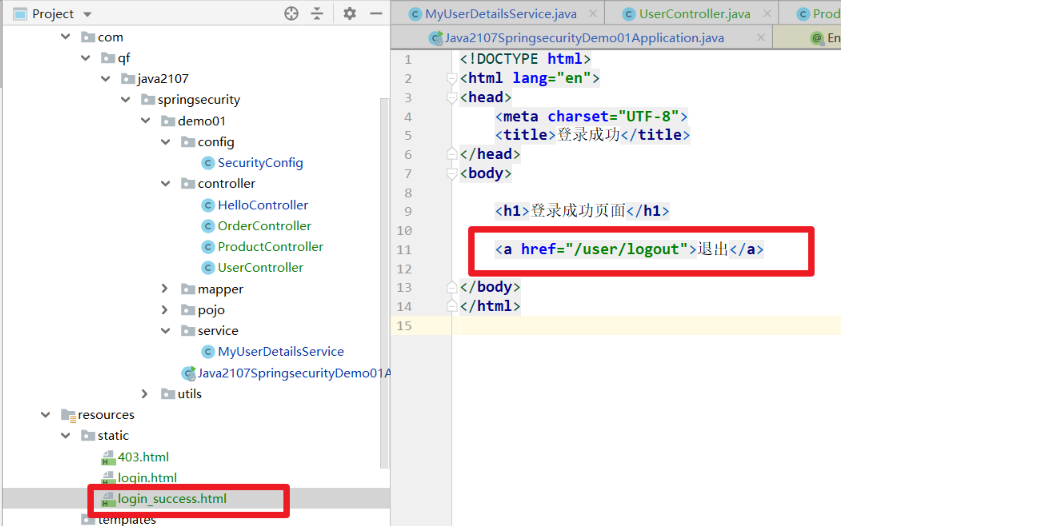Collapse the config package
Viewport: 1063px width, 526px height.
[165, 142]
